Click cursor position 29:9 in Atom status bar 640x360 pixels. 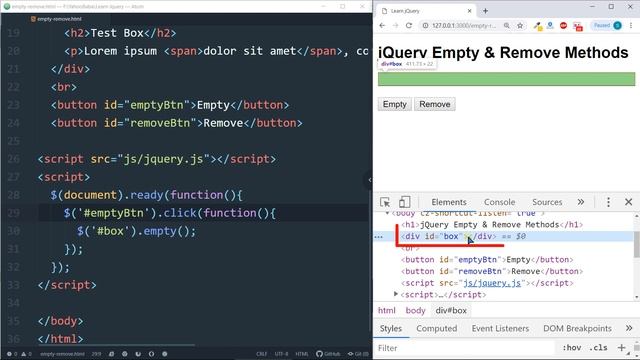pyautogui.click(x=96, y=354)
